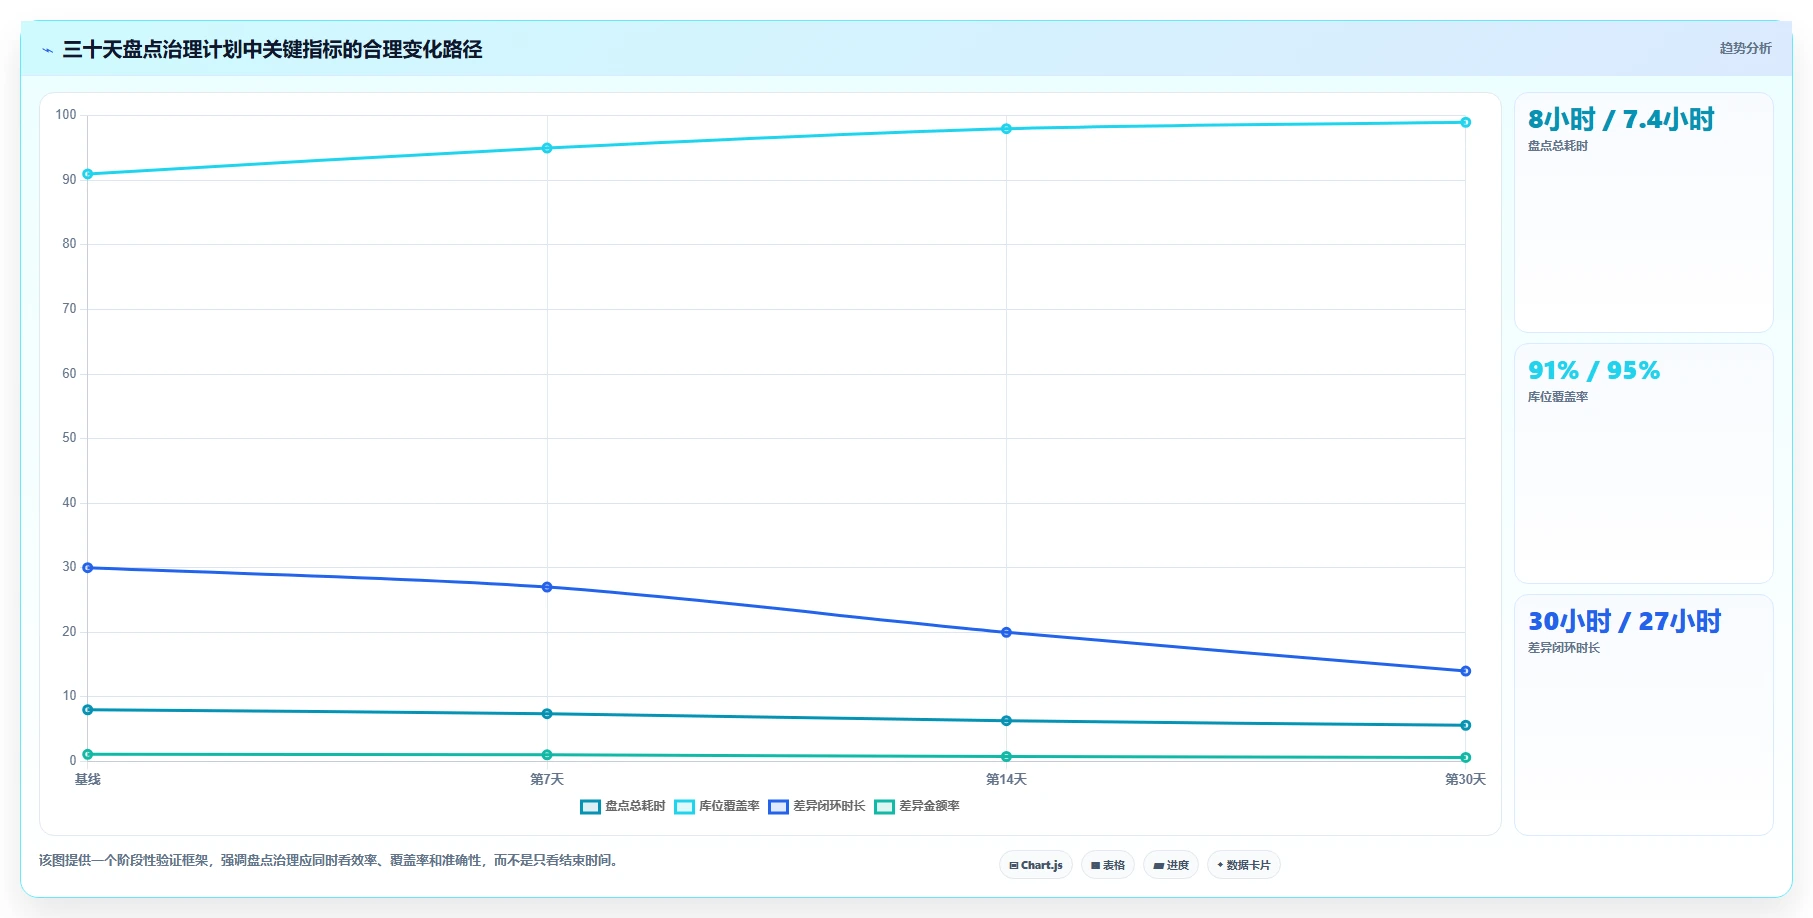Viewport: 1813px width, 918px height.
Task: Select the 差异金额率 point at 第14天
Action: tap(1006, 757)
